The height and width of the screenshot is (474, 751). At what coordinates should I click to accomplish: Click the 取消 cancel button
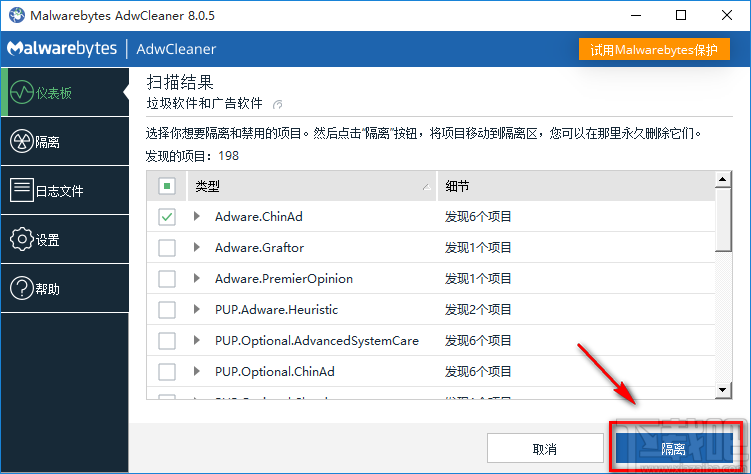(545, 448)
